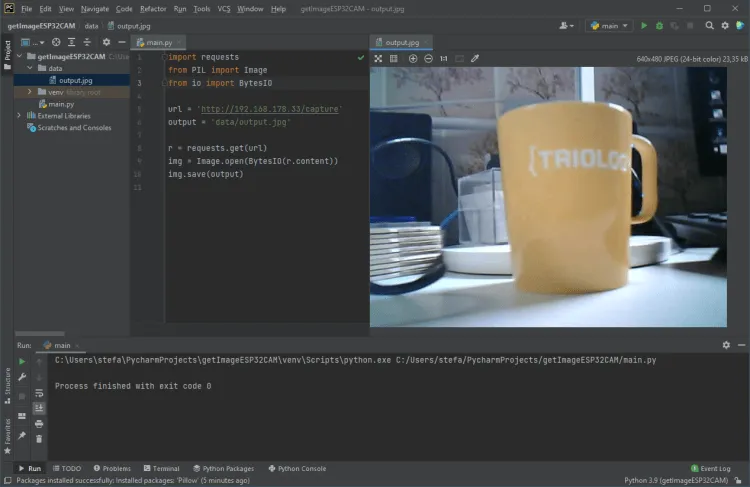This screenshot has width=750, height=487.
Task: Open the TODO tool window
Action: tap(67, 468)
